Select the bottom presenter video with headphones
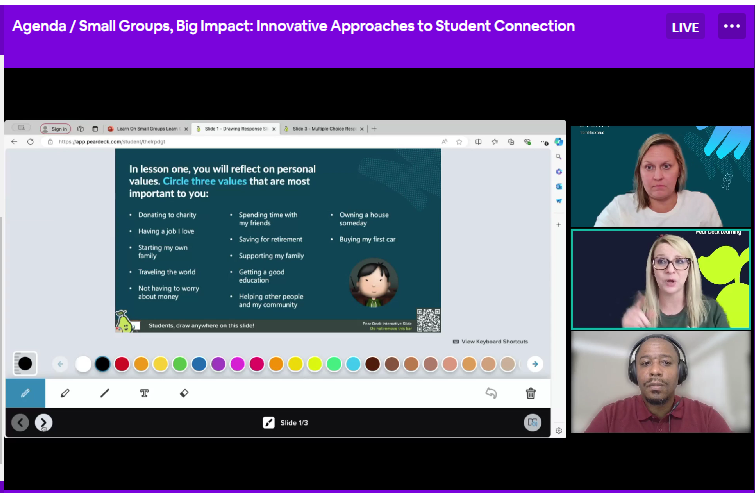755x493 pixels. pos(660,382)
